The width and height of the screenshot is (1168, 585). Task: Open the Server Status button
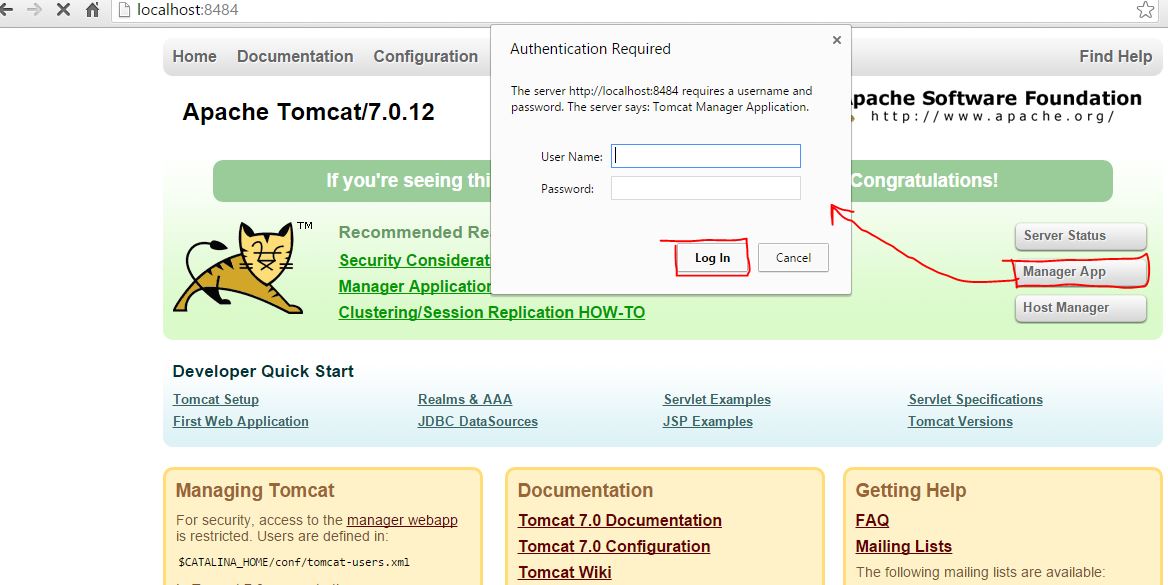(x=1080, y=236)
